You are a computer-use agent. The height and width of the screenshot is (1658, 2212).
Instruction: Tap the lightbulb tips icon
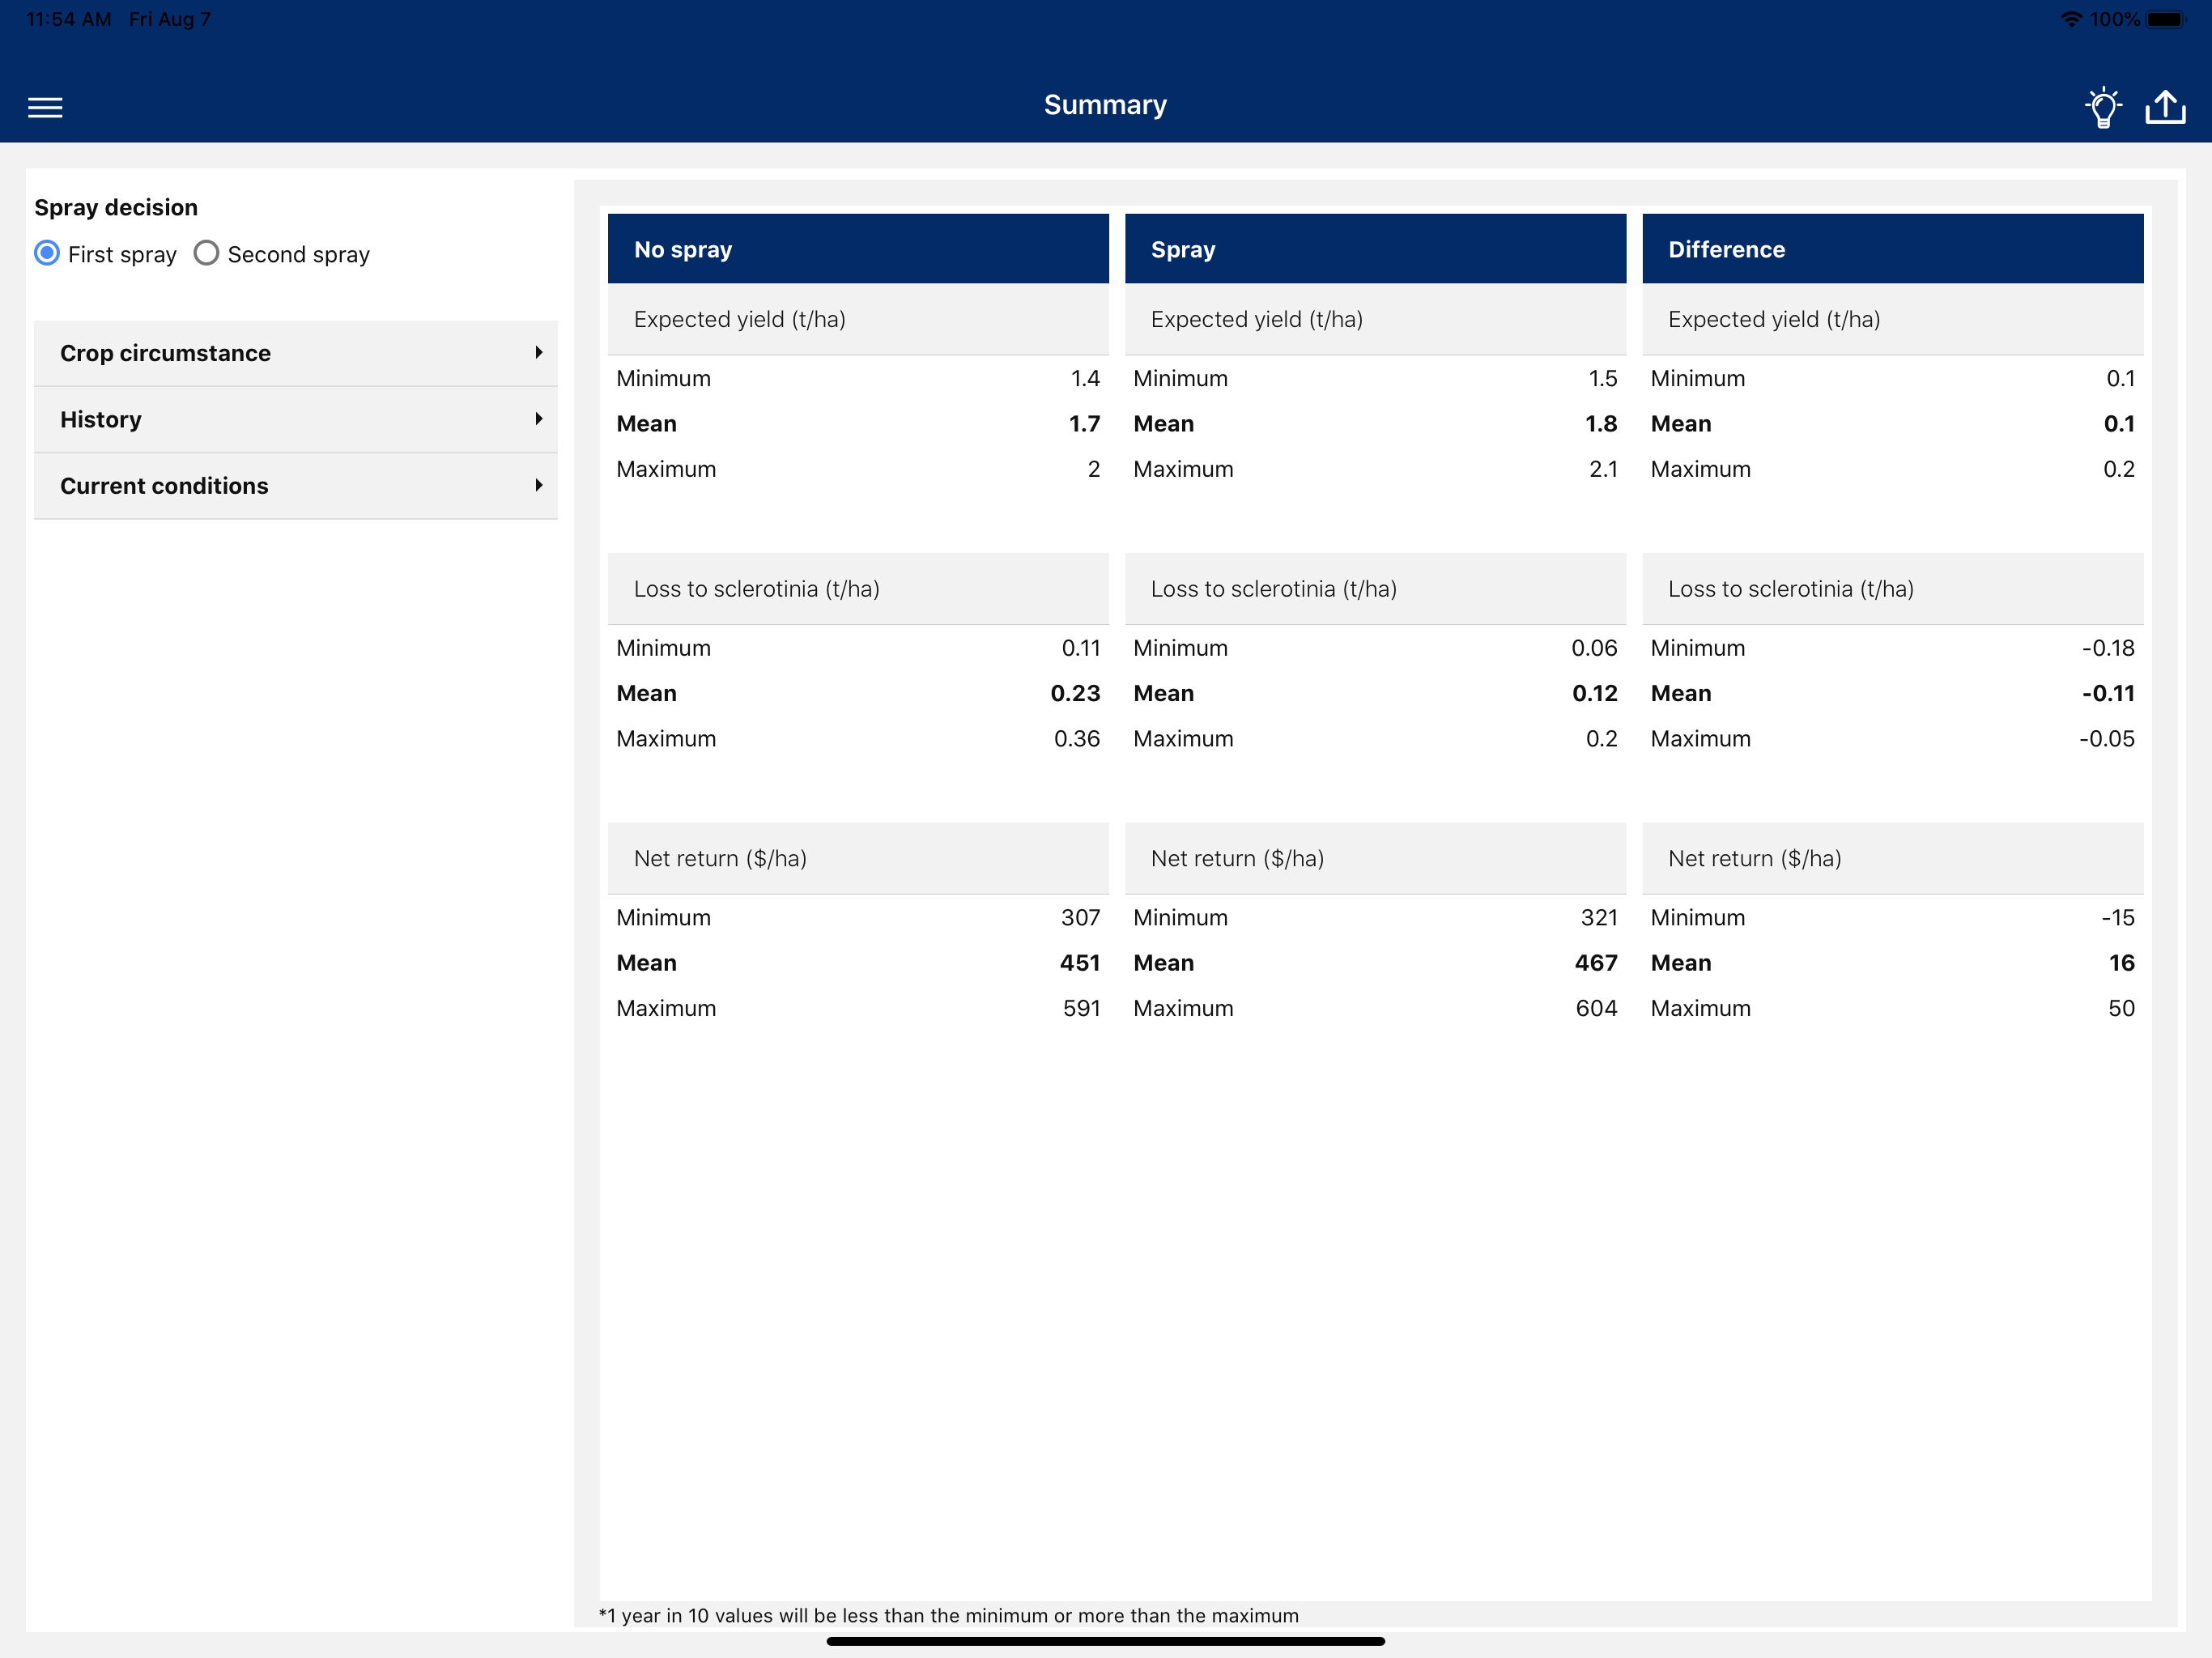2103,107
